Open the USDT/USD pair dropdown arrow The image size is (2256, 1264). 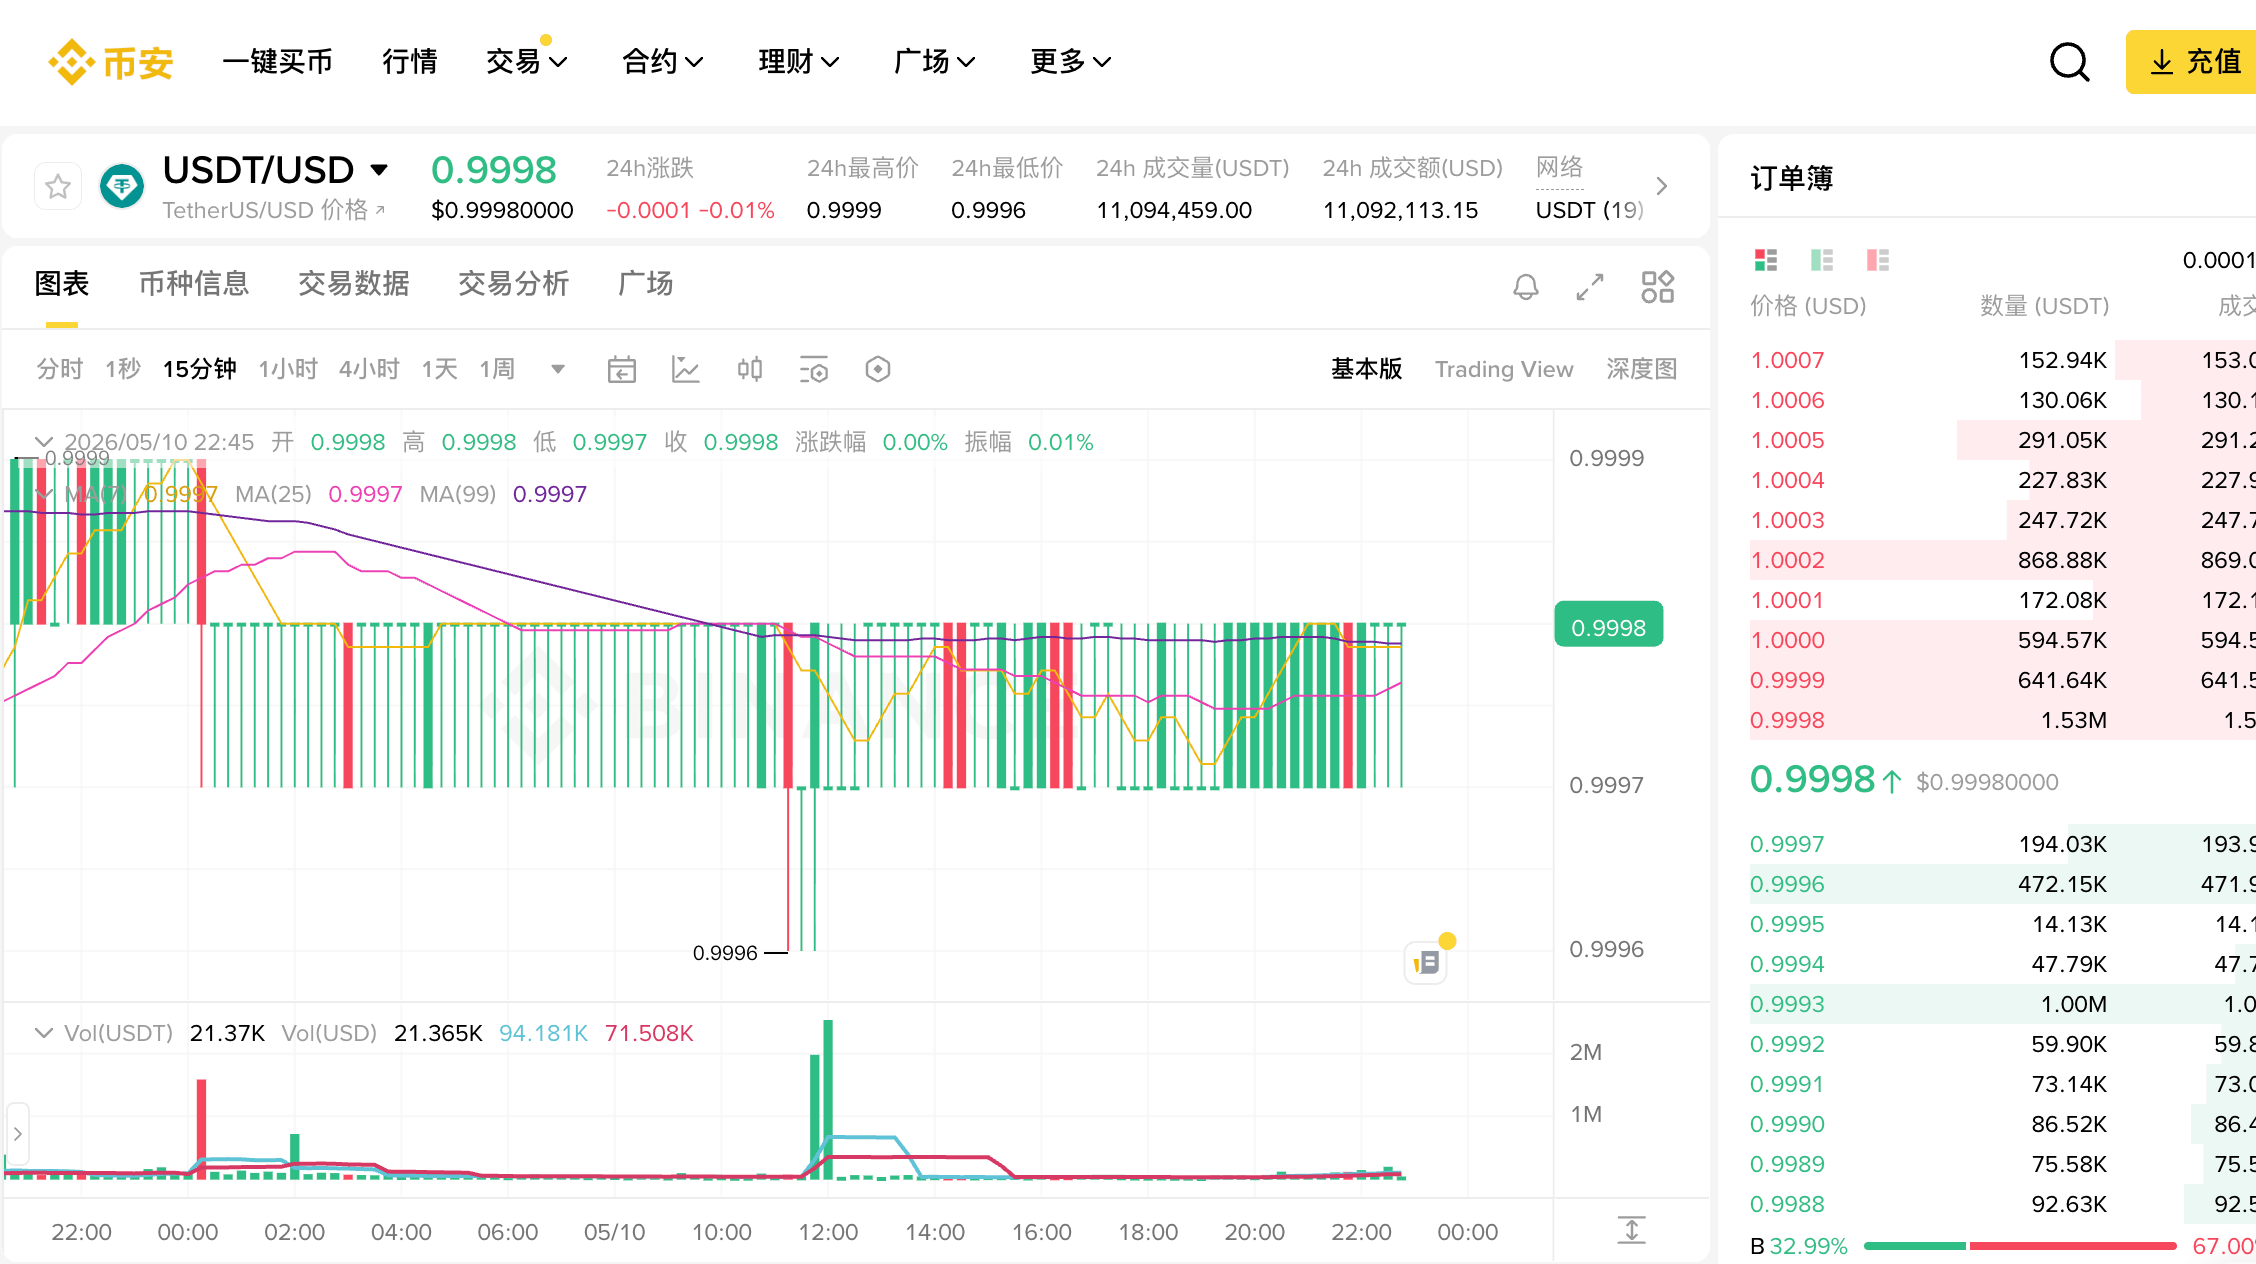[x=379, y=170]
